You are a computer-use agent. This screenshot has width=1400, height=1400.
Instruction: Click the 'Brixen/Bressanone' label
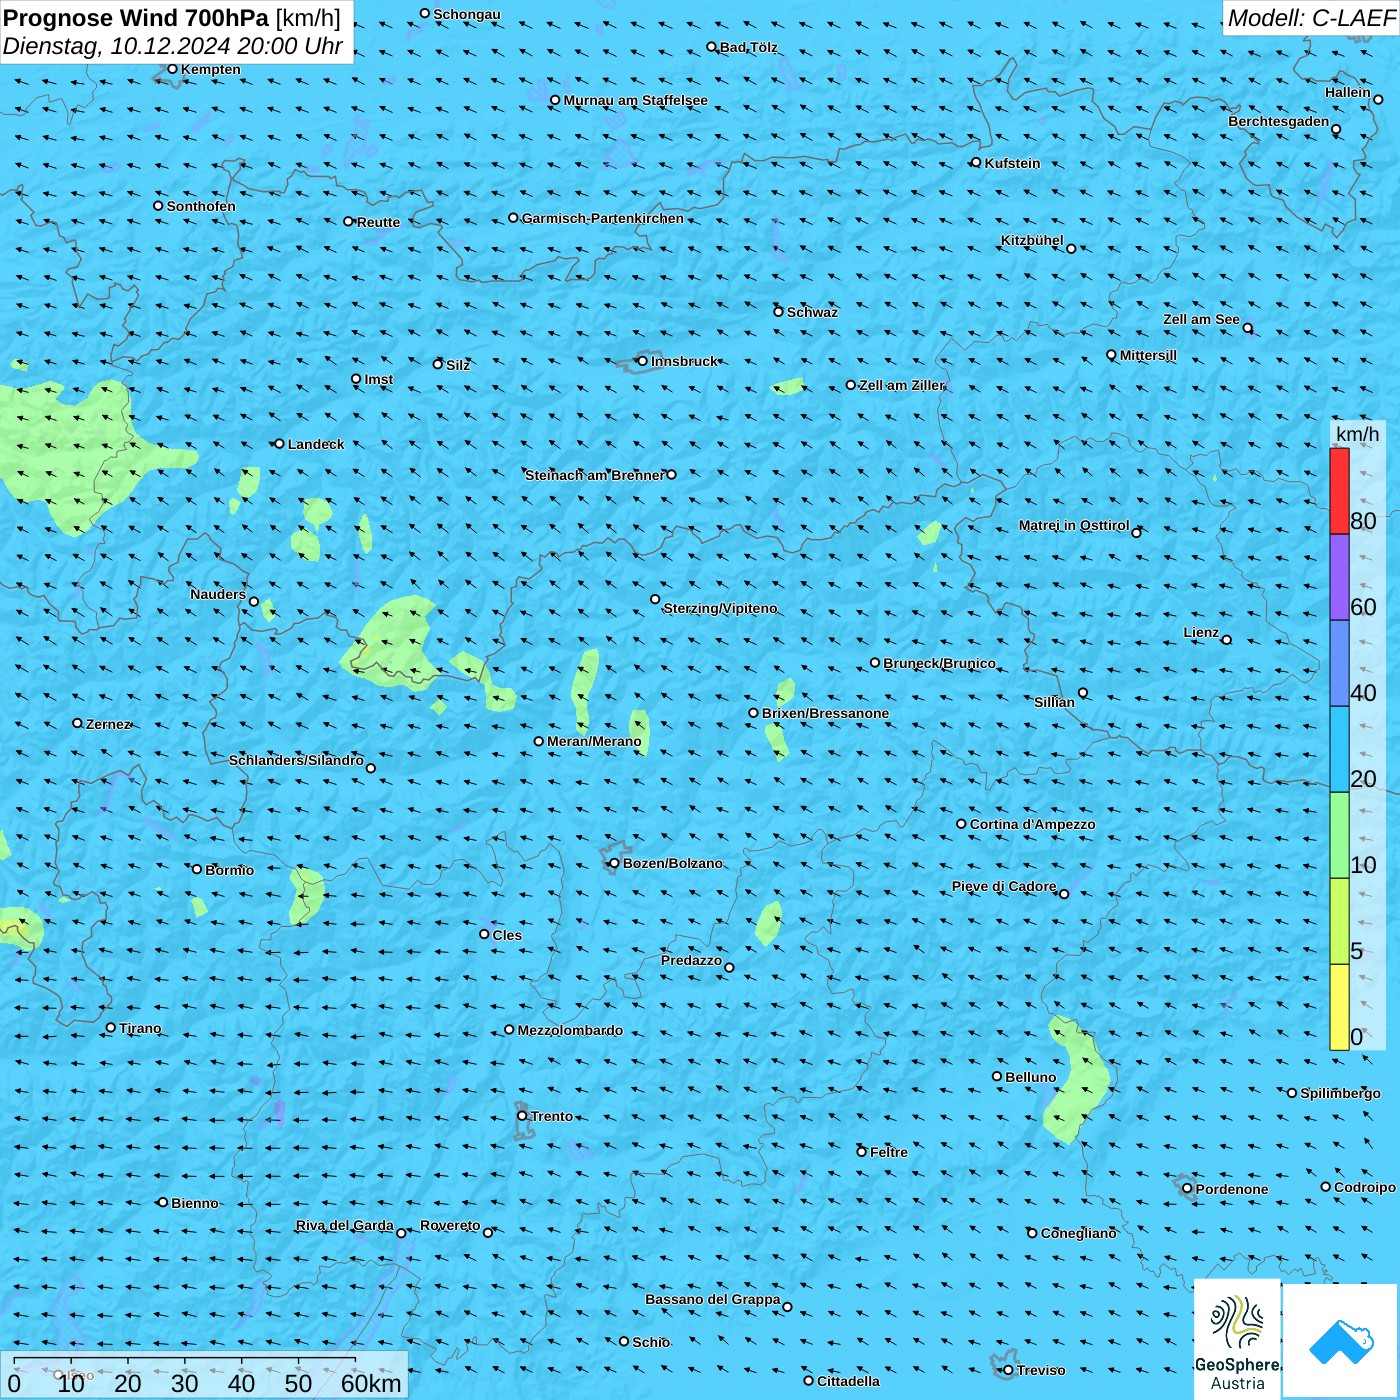point(825,713)
